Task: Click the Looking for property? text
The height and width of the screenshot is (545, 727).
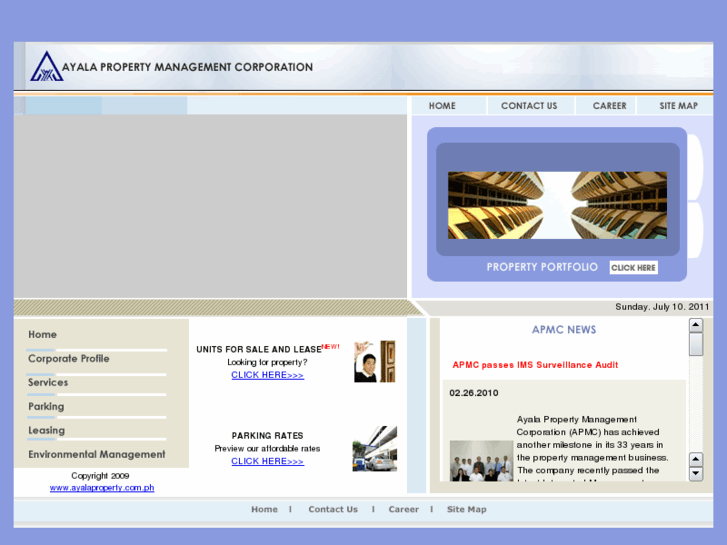Action: [x=267, y=362]
